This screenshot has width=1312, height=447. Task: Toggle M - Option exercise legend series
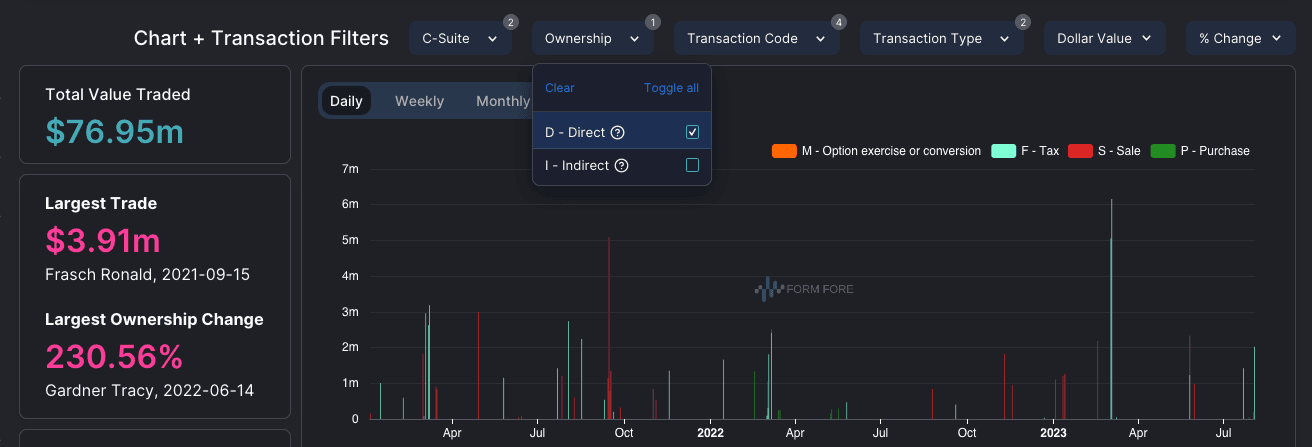(876, 151)
